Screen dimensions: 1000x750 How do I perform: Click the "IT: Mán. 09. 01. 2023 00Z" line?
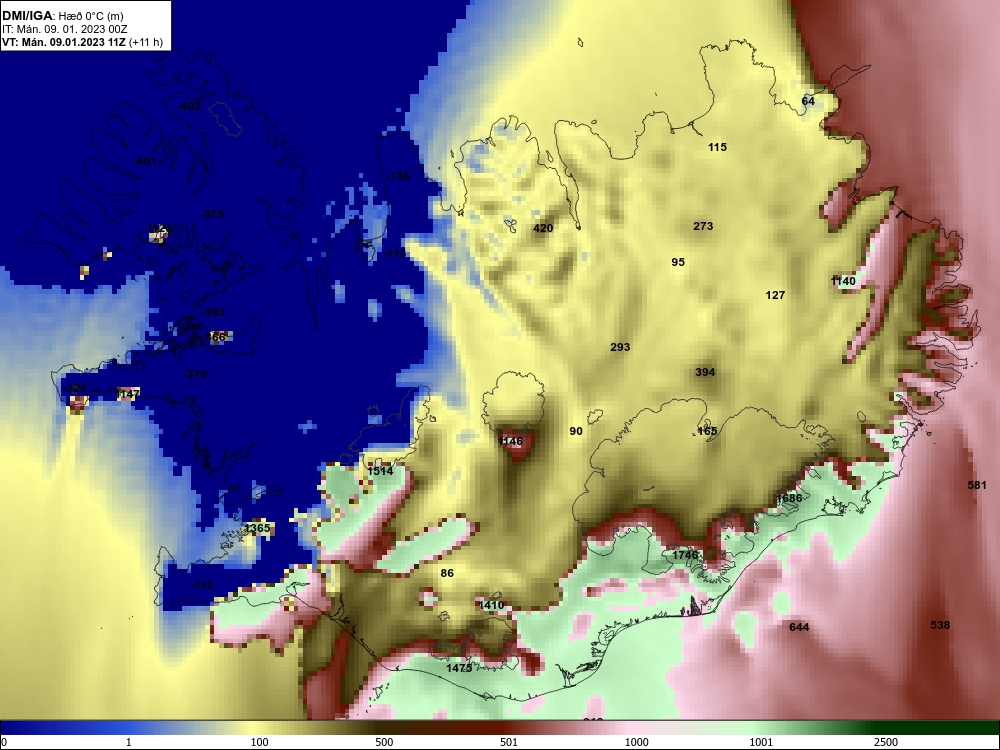coord(64,29)
